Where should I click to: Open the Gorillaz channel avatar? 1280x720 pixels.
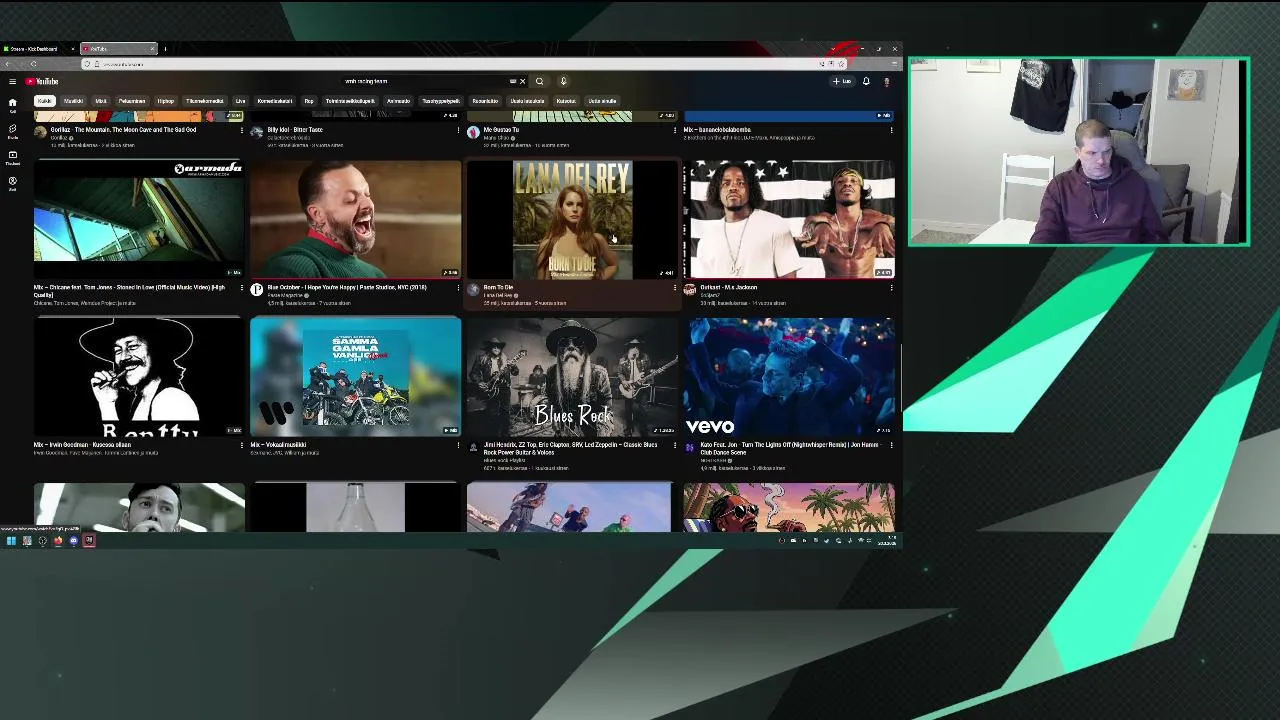click(x=40, y=132)
